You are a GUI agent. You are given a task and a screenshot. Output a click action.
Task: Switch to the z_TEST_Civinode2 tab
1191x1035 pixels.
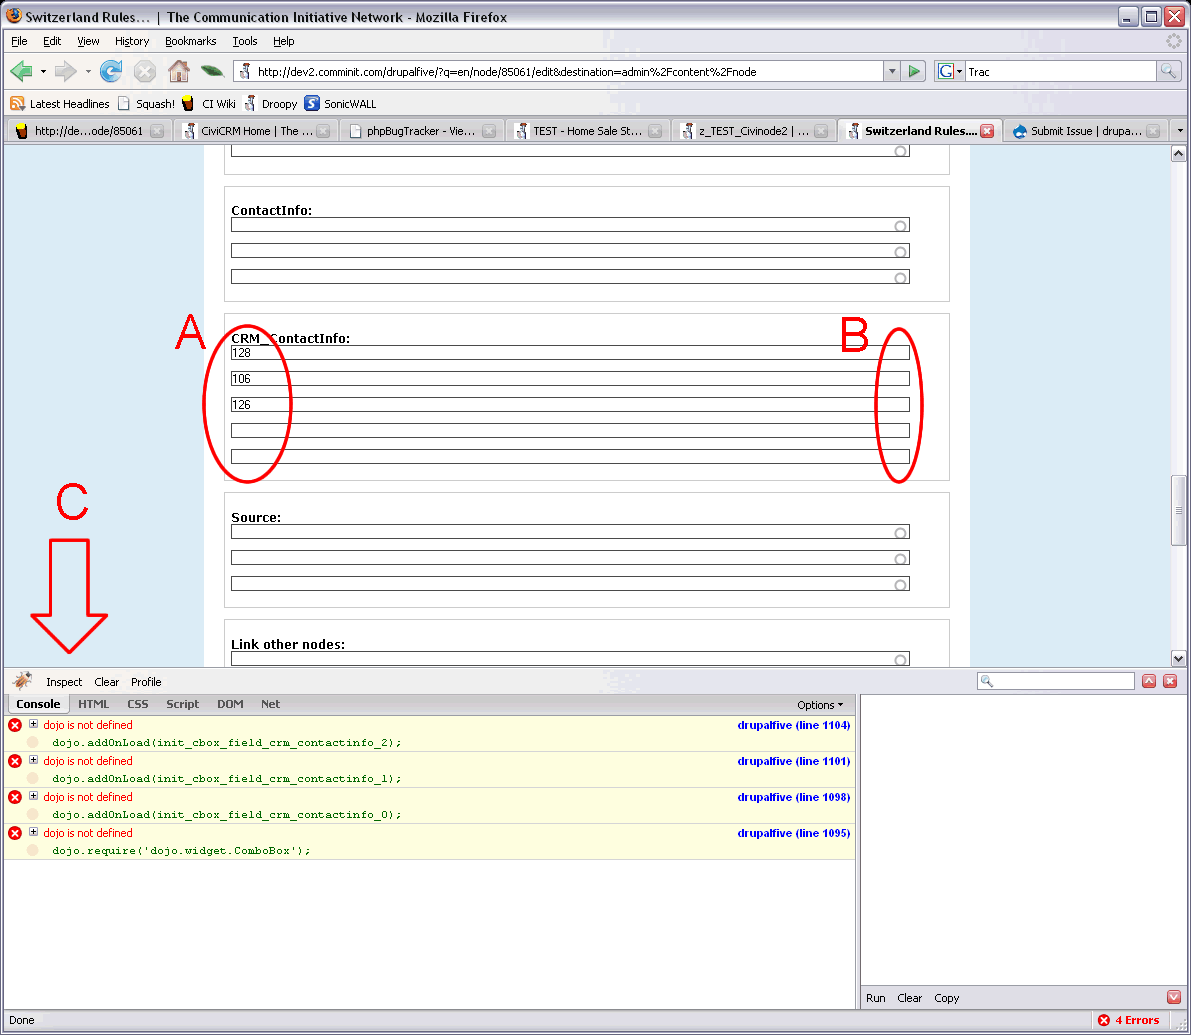[x=753, y=131]
